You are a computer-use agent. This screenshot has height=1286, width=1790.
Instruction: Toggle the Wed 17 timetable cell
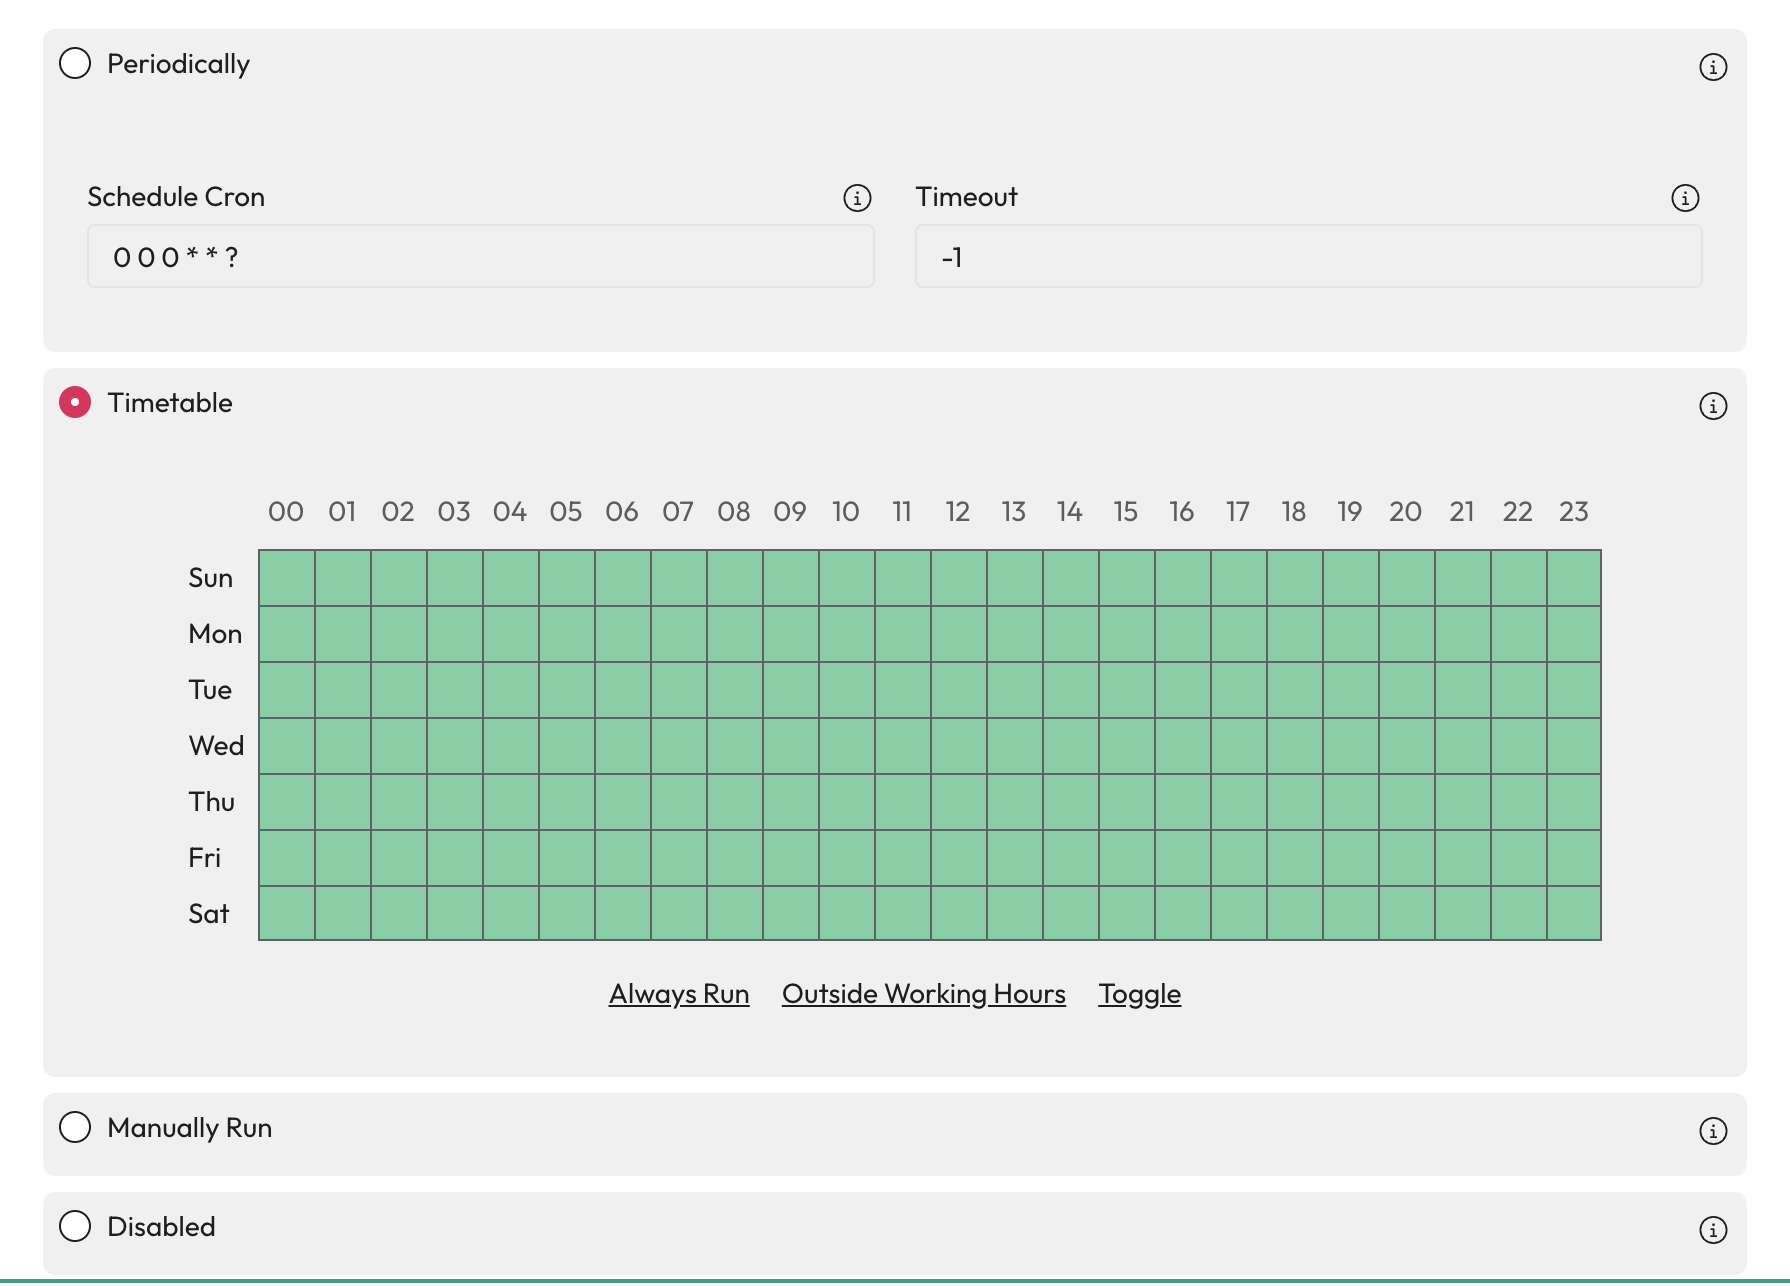[x=1239, y=746]
